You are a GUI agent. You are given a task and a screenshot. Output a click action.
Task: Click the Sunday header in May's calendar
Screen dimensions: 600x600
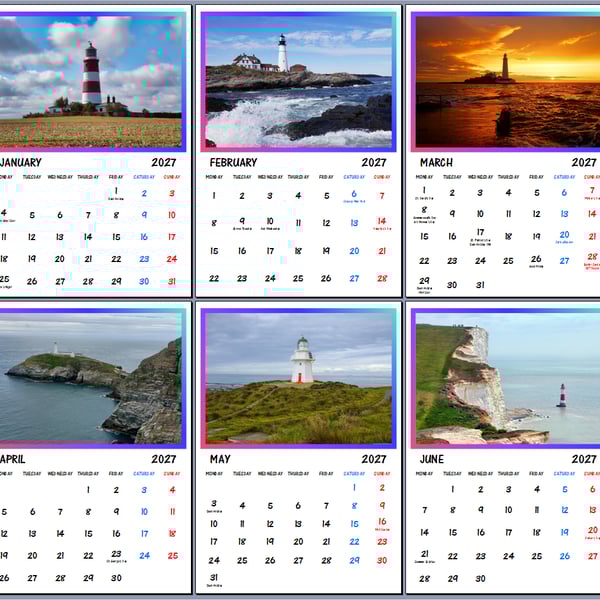[x=382, y=474]
